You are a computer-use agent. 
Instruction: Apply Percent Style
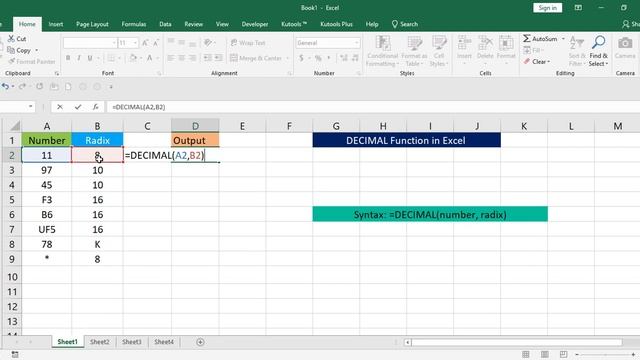tap(318, 58)
